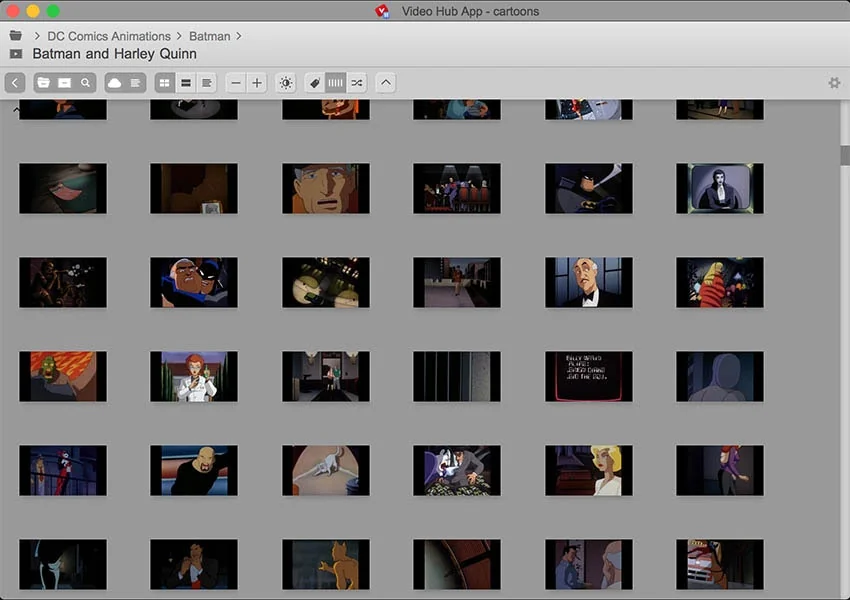Toggle the compact list view
This screenshot has width=850, height=600.
[186, 83]
